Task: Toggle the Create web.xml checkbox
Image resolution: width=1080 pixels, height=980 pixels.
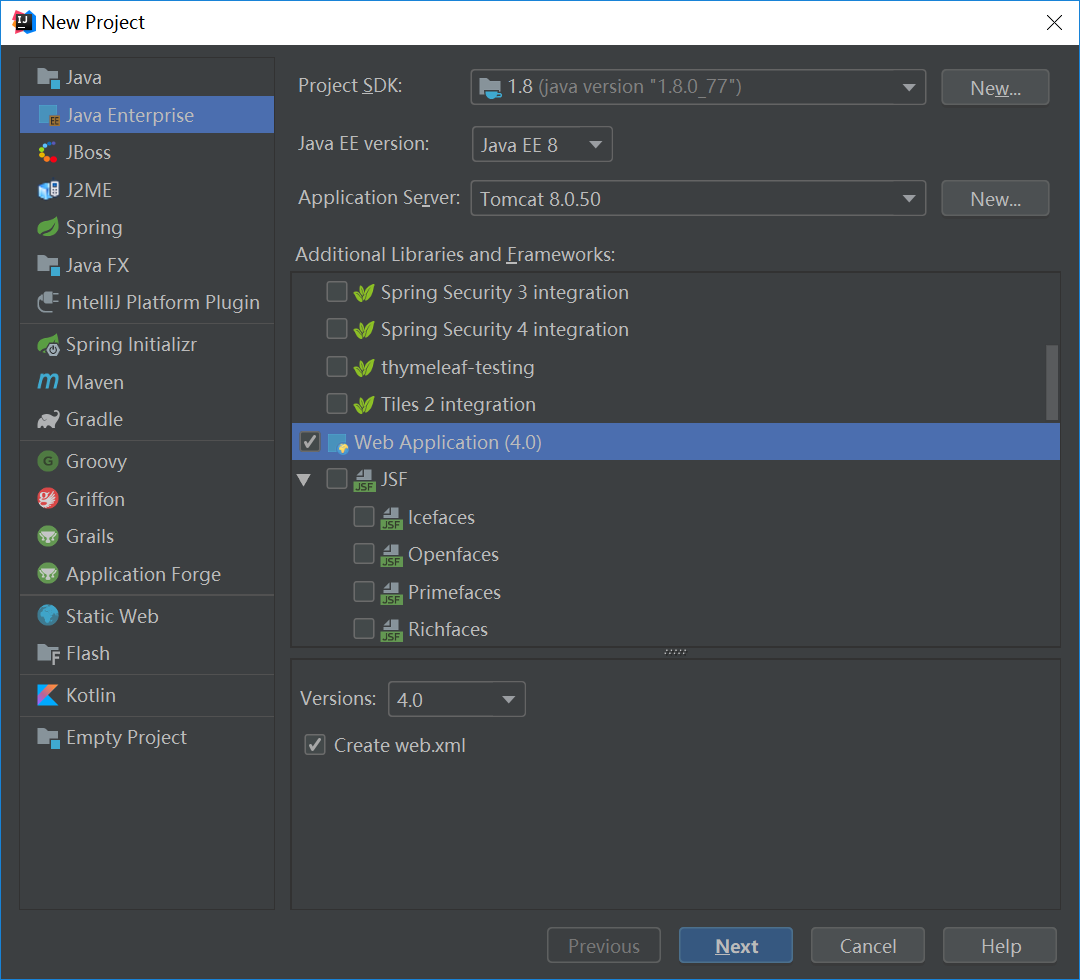Action: tap(315, 744)
